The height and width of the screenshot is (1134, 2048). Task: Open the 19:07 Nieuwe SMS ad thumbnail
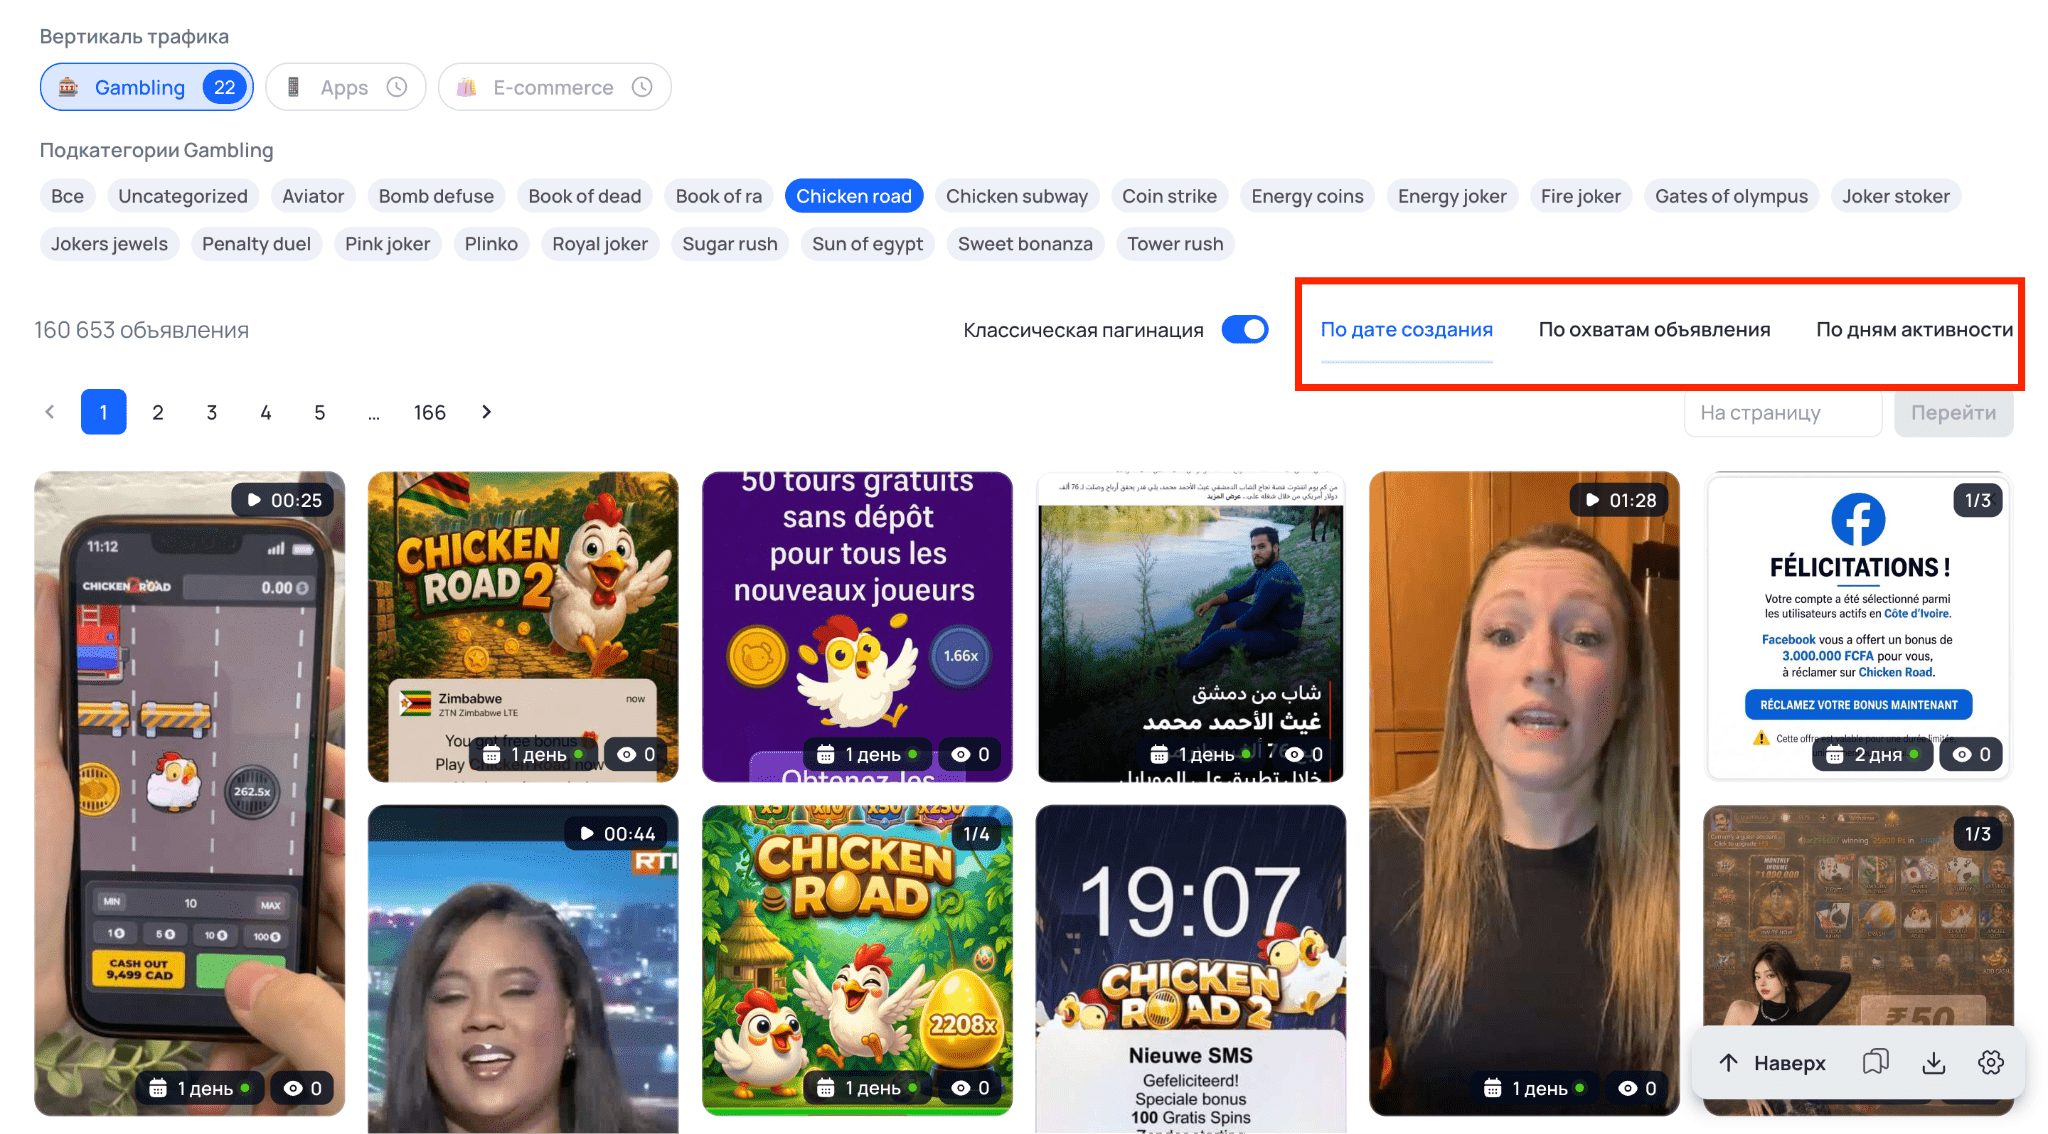coord(1191,968)
